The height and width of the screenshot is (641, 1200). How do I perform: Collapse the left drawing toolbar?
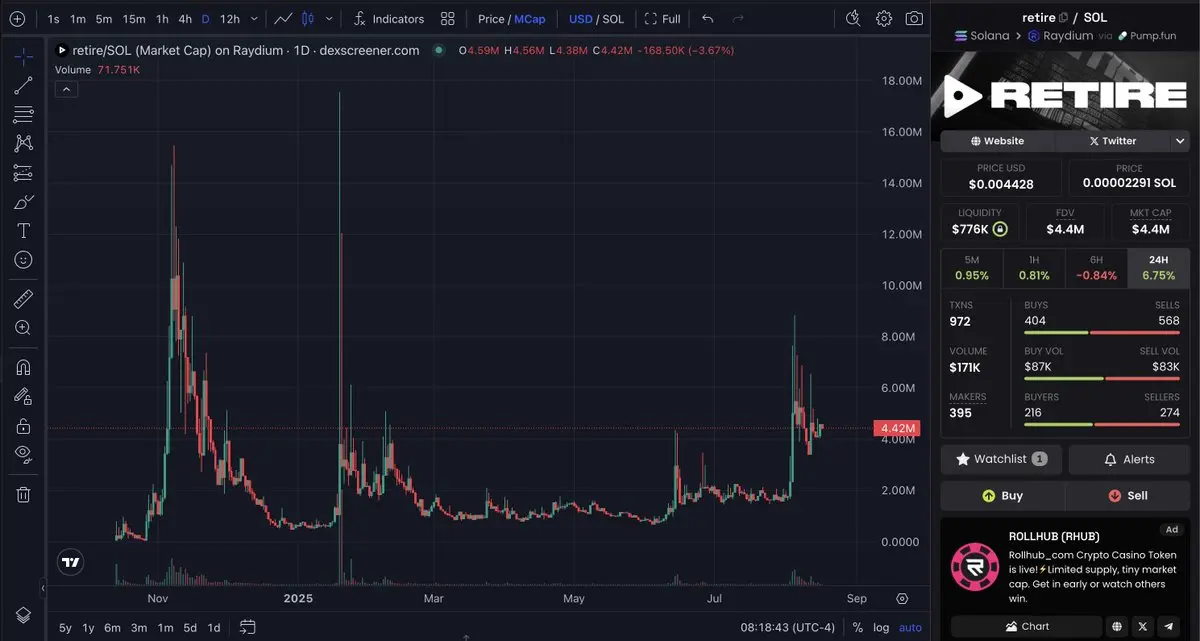pos(43,588)
